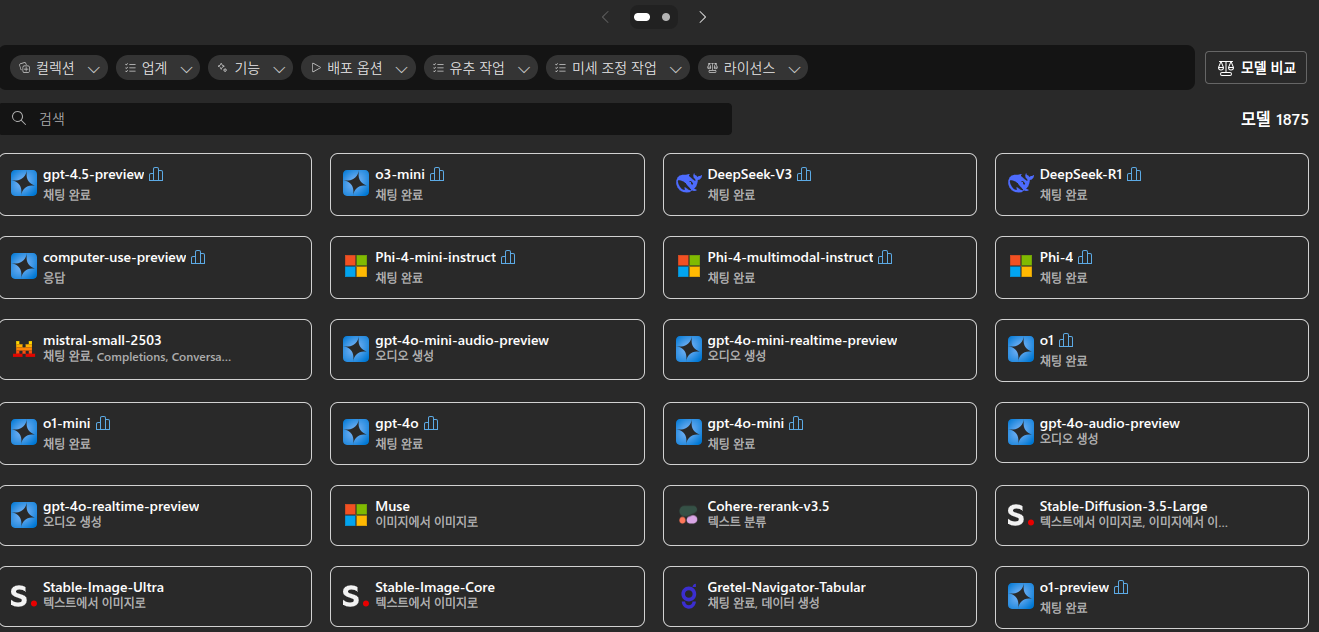Click the benchmark icon beside computer-use-preview
This screenshot has height=632, width=1319.
[198, 257]
